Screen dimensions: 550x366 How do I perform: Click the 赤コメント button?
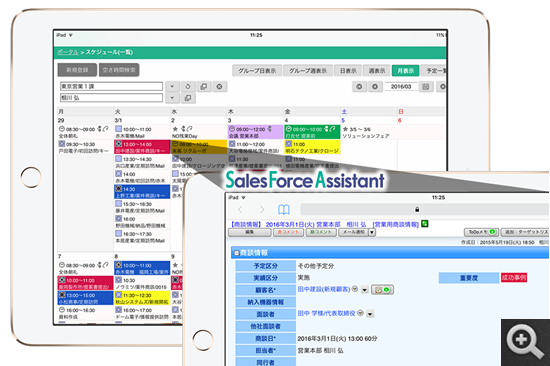(288, 232)
